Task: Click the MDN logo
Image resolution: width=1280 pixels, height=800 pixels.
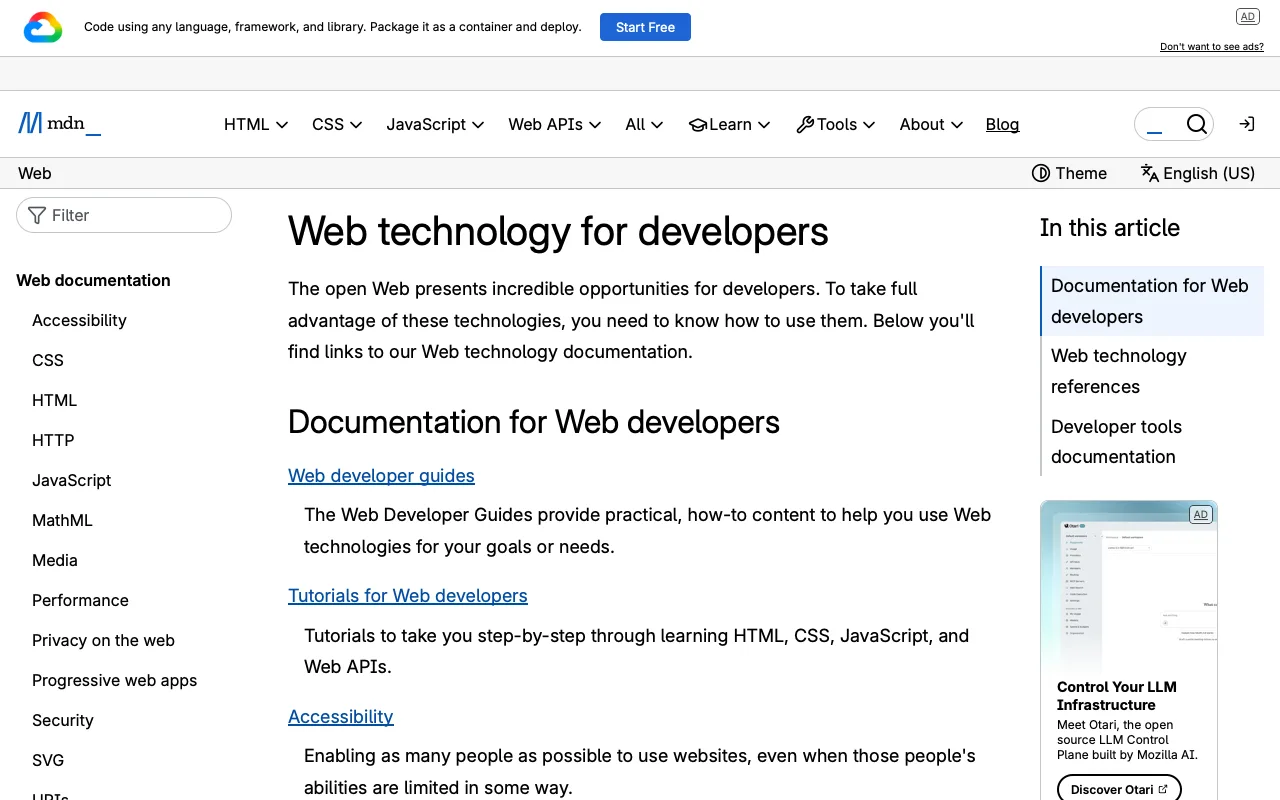Action: point(59,124)
